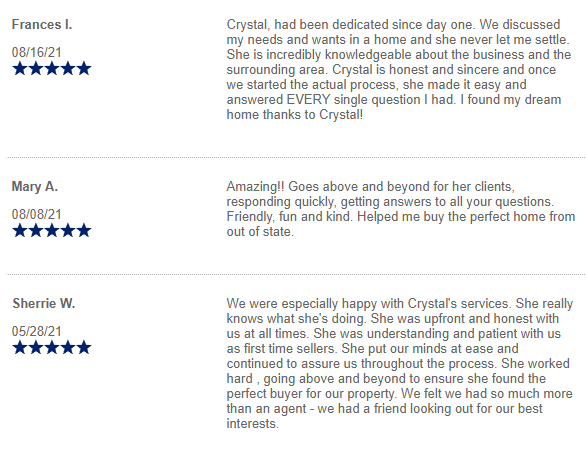Click the second star in Sherrie W.'s rating
586x454 pixels.
(36, 348)
